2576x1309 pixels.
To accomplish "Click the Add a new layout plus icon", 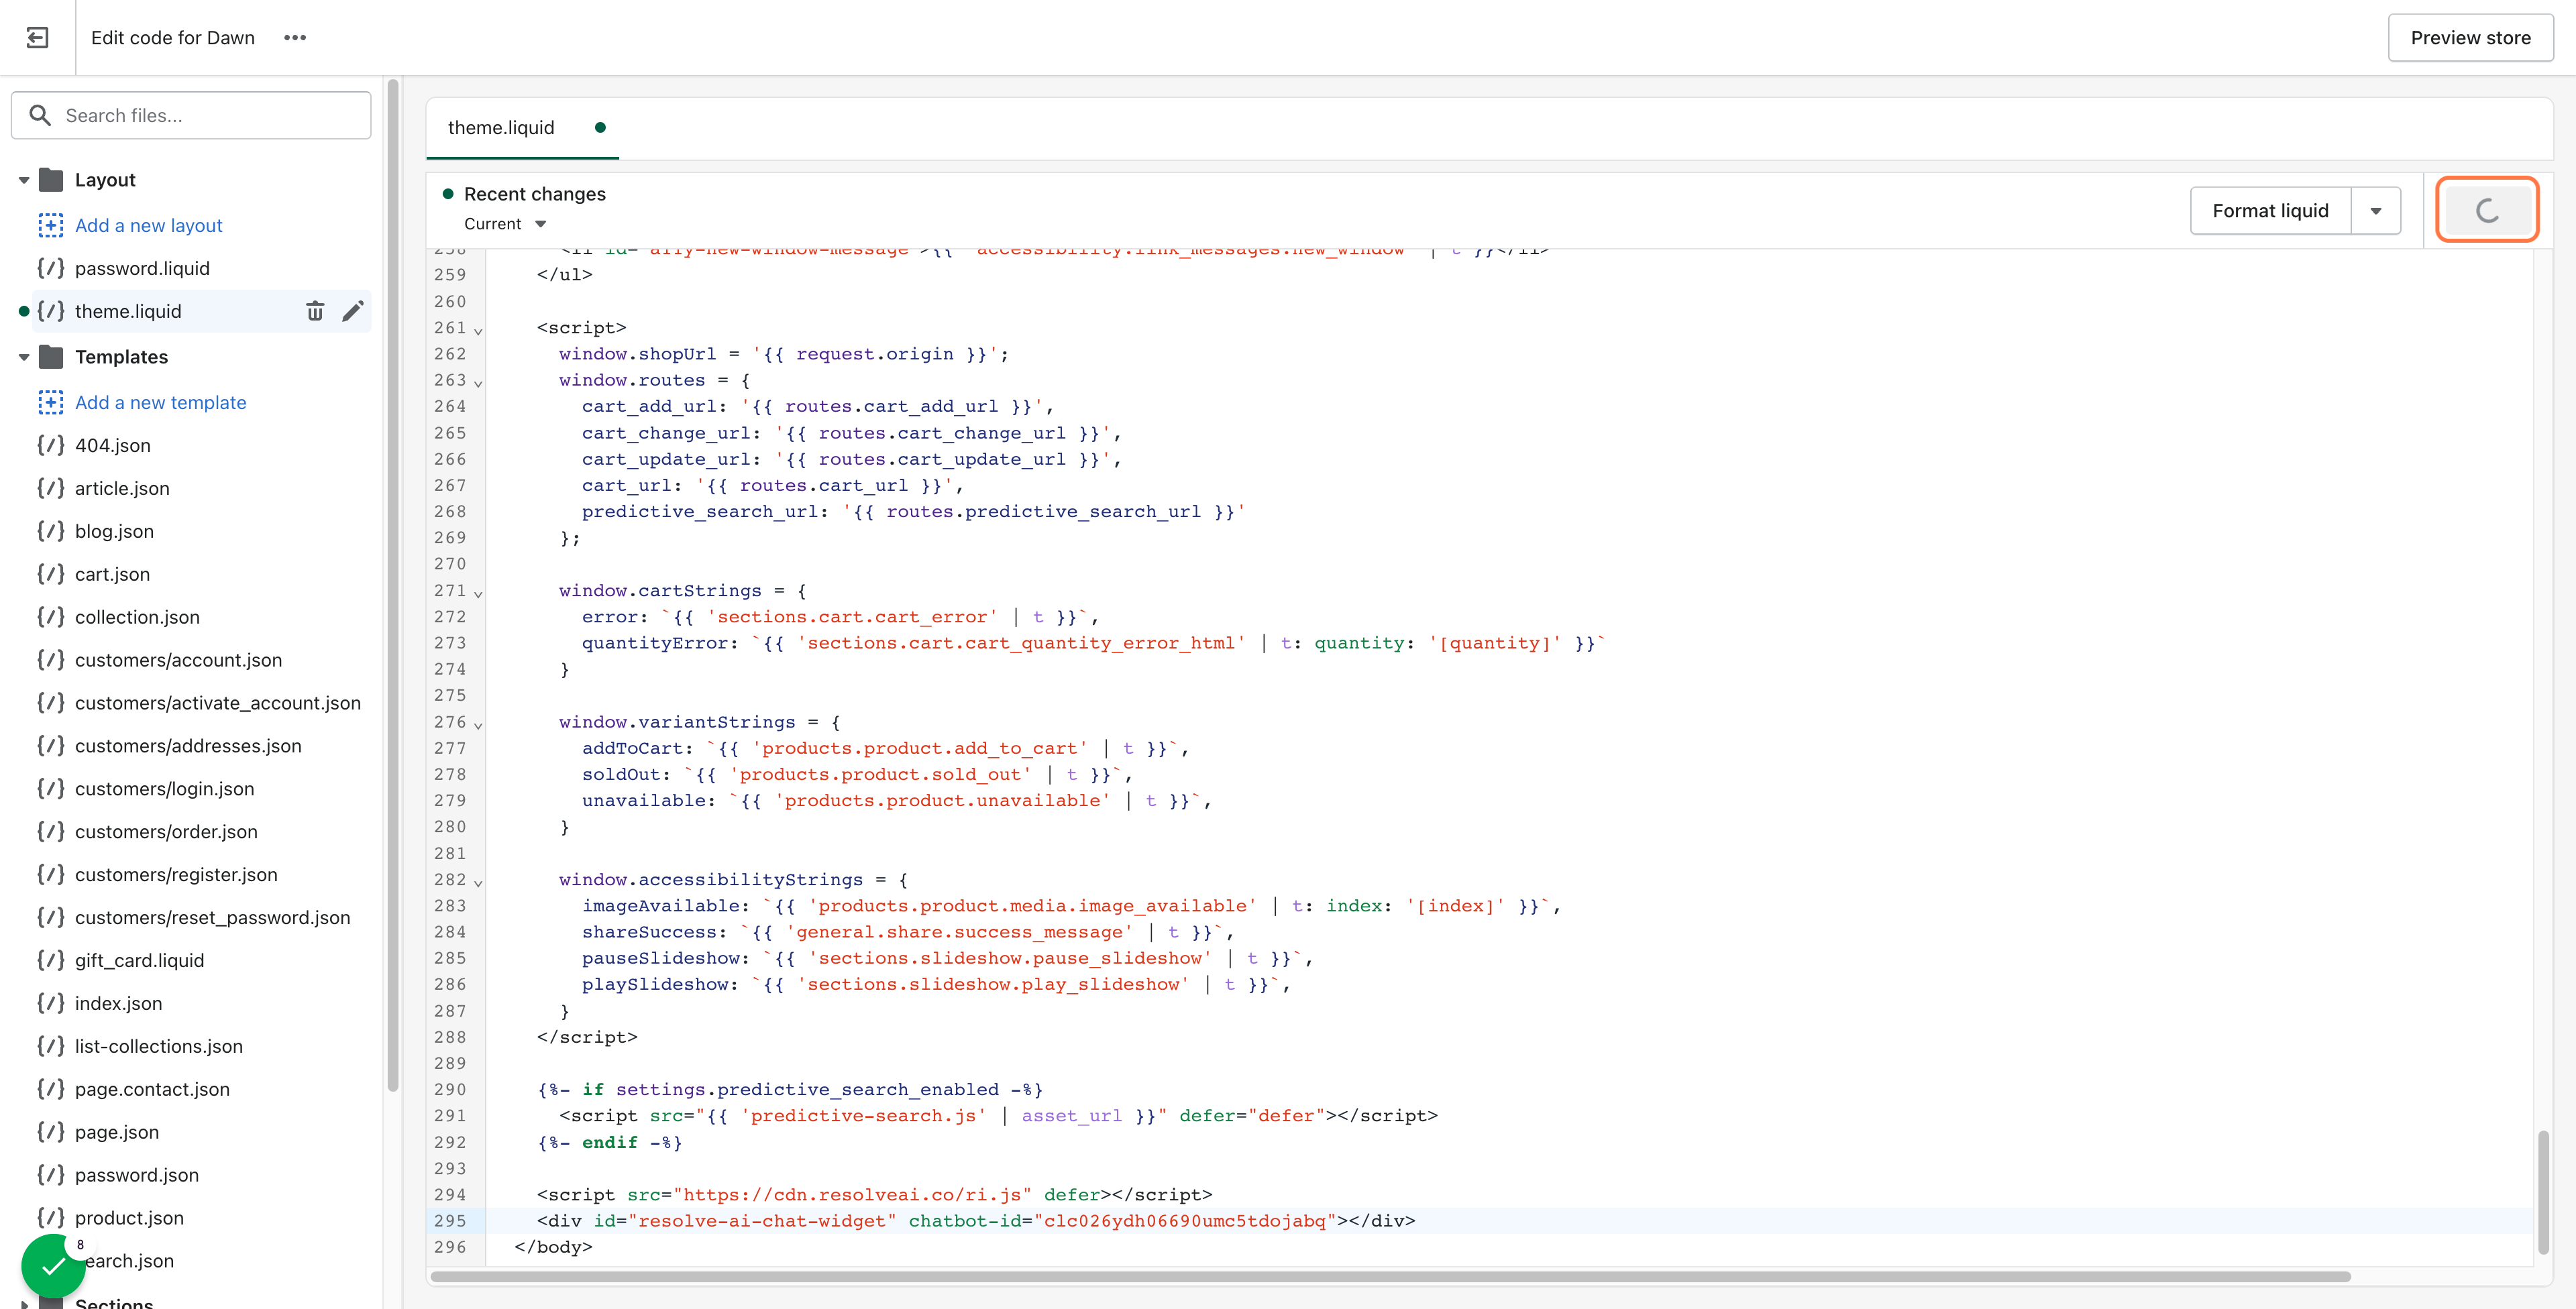I will pos(51,226).
